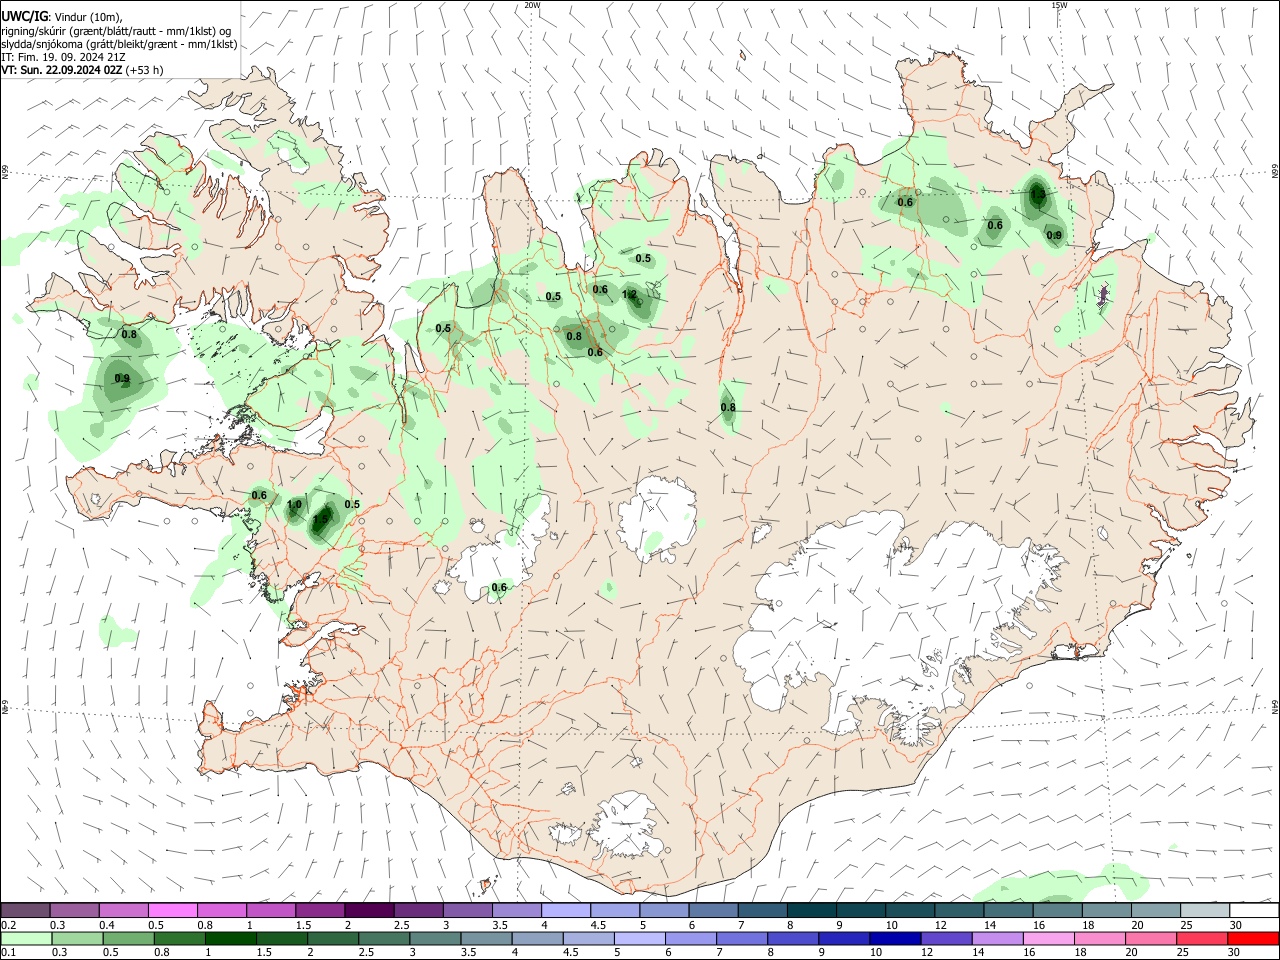This screenshot has height=960, width=1280.
Task: Click the 'rigning/skúrir' legend description line
Action: coord(116,31)
